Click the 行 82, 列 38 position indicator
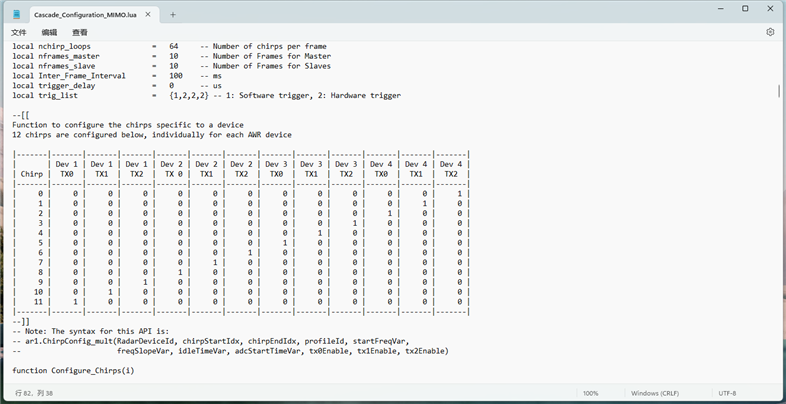 pyautogui.click(x=34, y=393)
